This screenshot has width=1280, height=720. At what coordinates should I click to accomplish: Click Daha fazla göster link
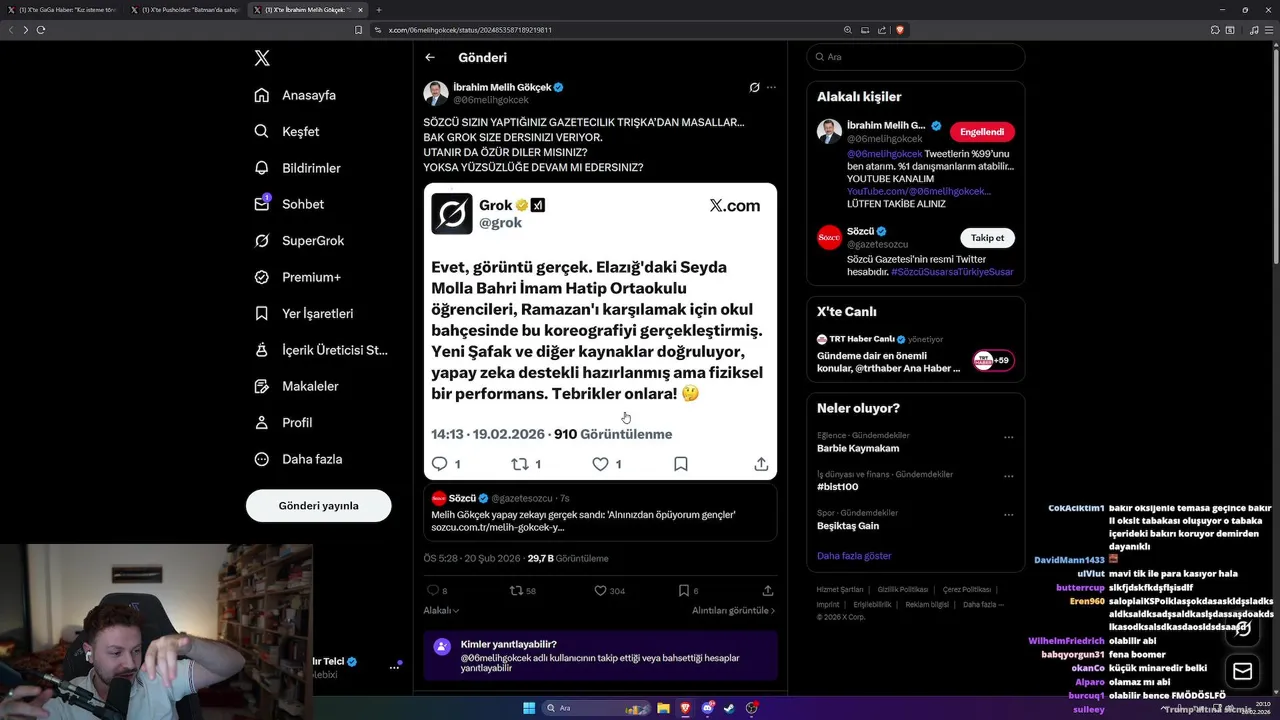[x=854, y=556]
